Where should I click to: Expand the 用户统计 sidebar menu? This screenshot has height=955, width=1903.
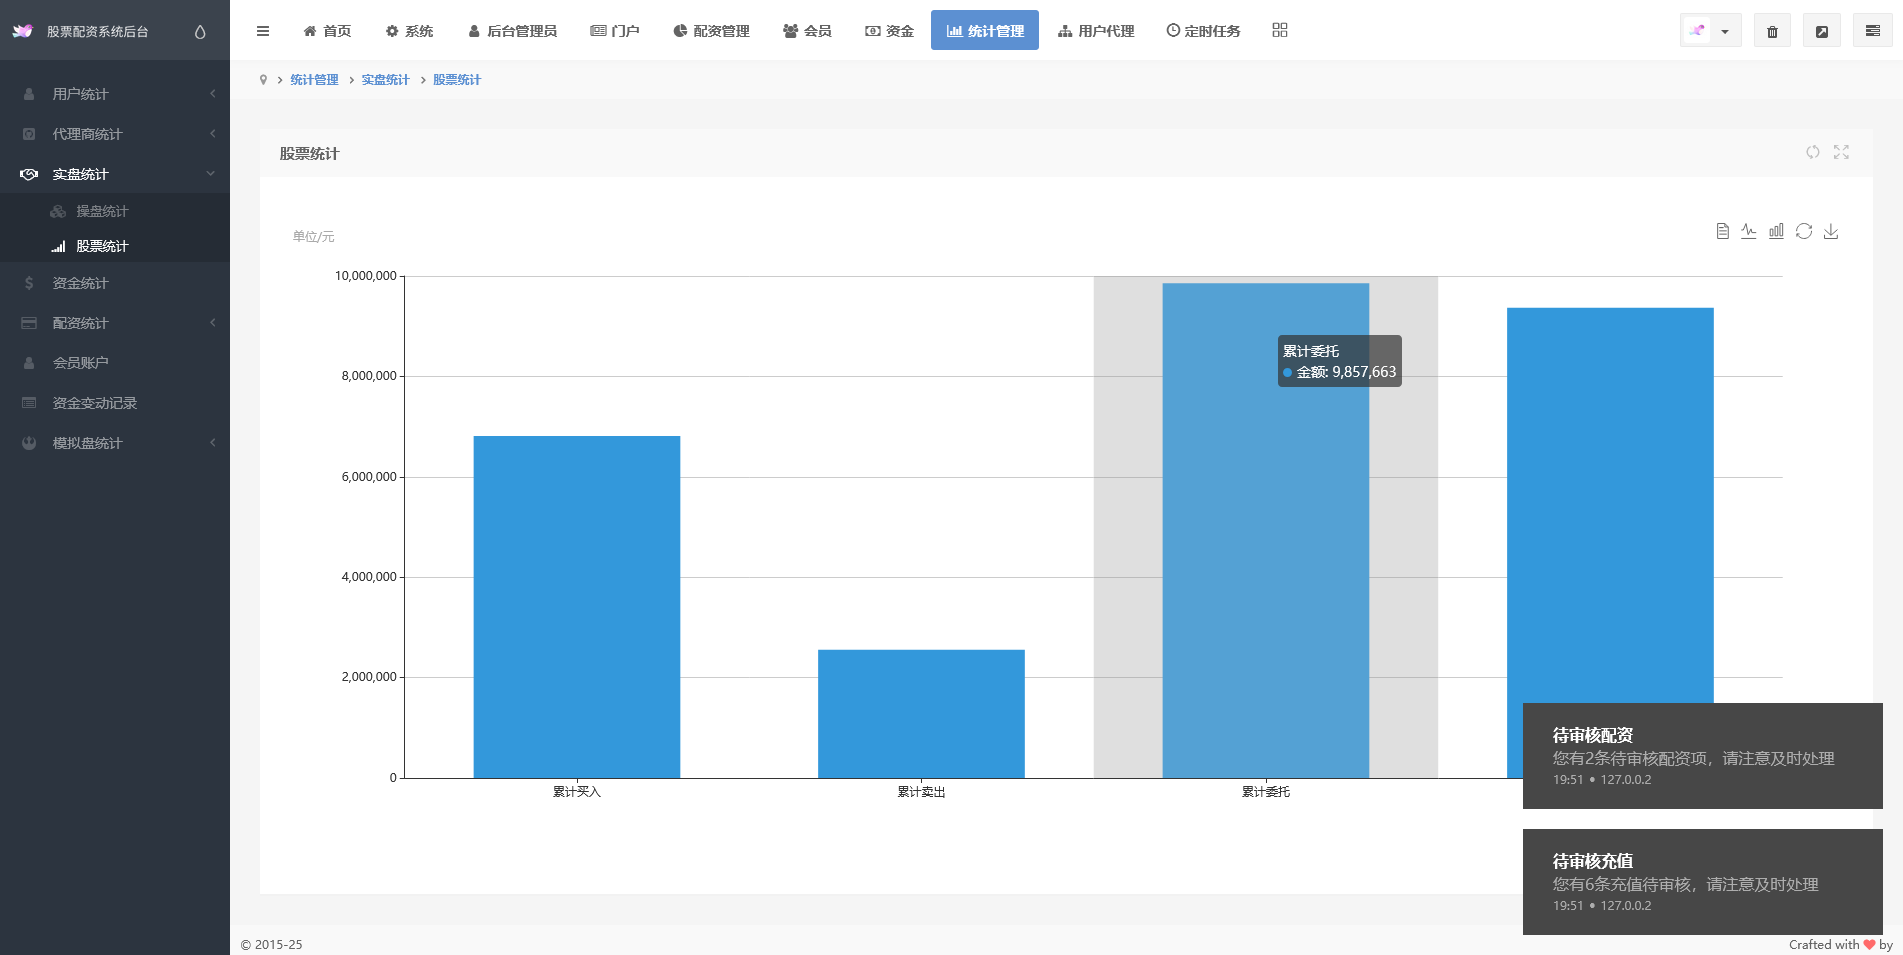pos(115,94)
